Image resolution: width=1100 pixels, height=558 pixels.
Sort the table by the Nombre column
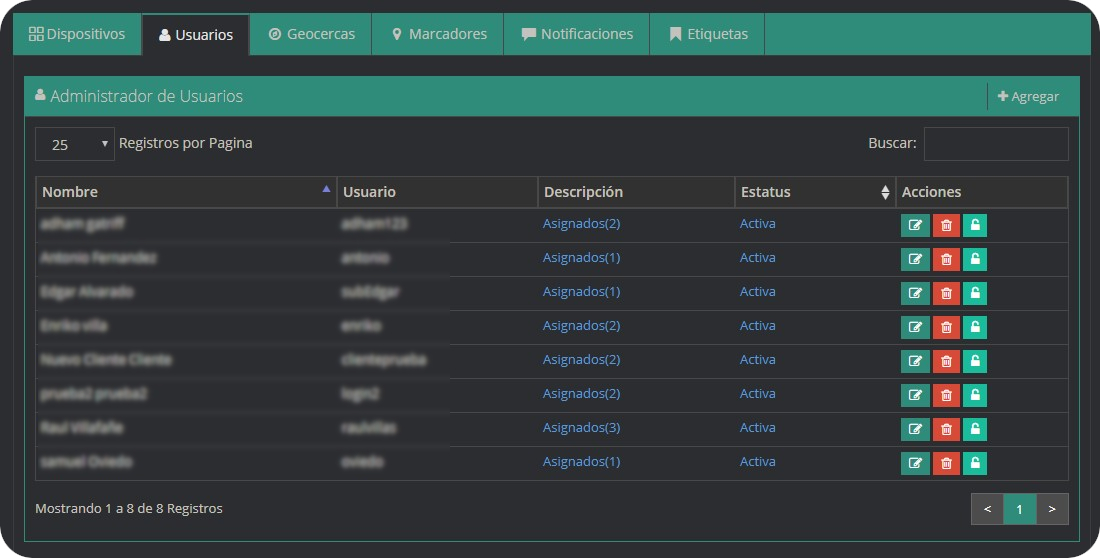[186, 192]
